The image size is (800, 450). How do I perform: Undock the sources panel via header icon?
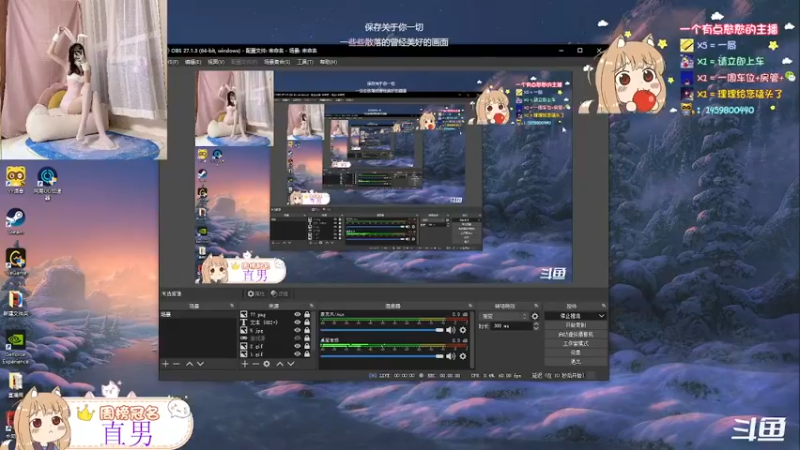(x=312, y=306)
